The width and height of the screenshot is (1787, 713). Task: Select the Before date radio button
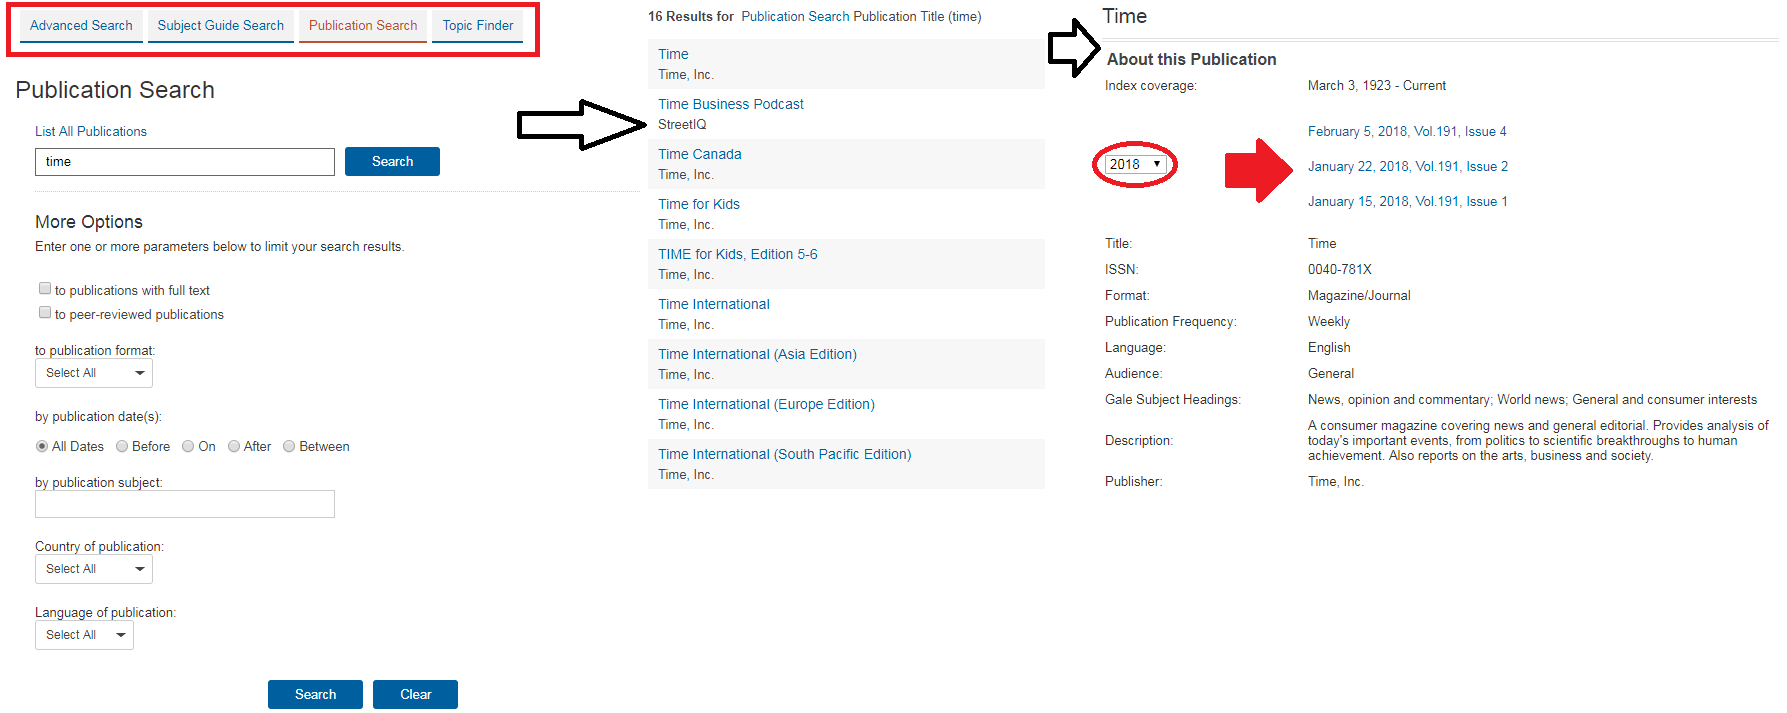click(122, 447)
